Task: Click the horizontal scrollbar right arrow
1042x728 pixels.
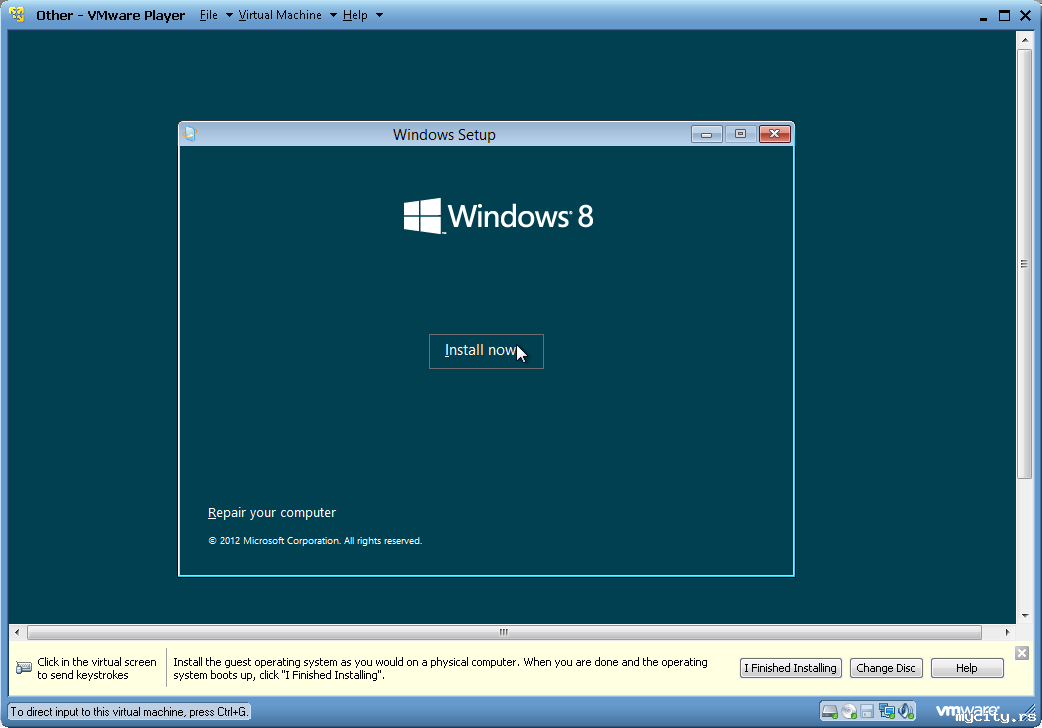Action: click(x=1007, y=632)
